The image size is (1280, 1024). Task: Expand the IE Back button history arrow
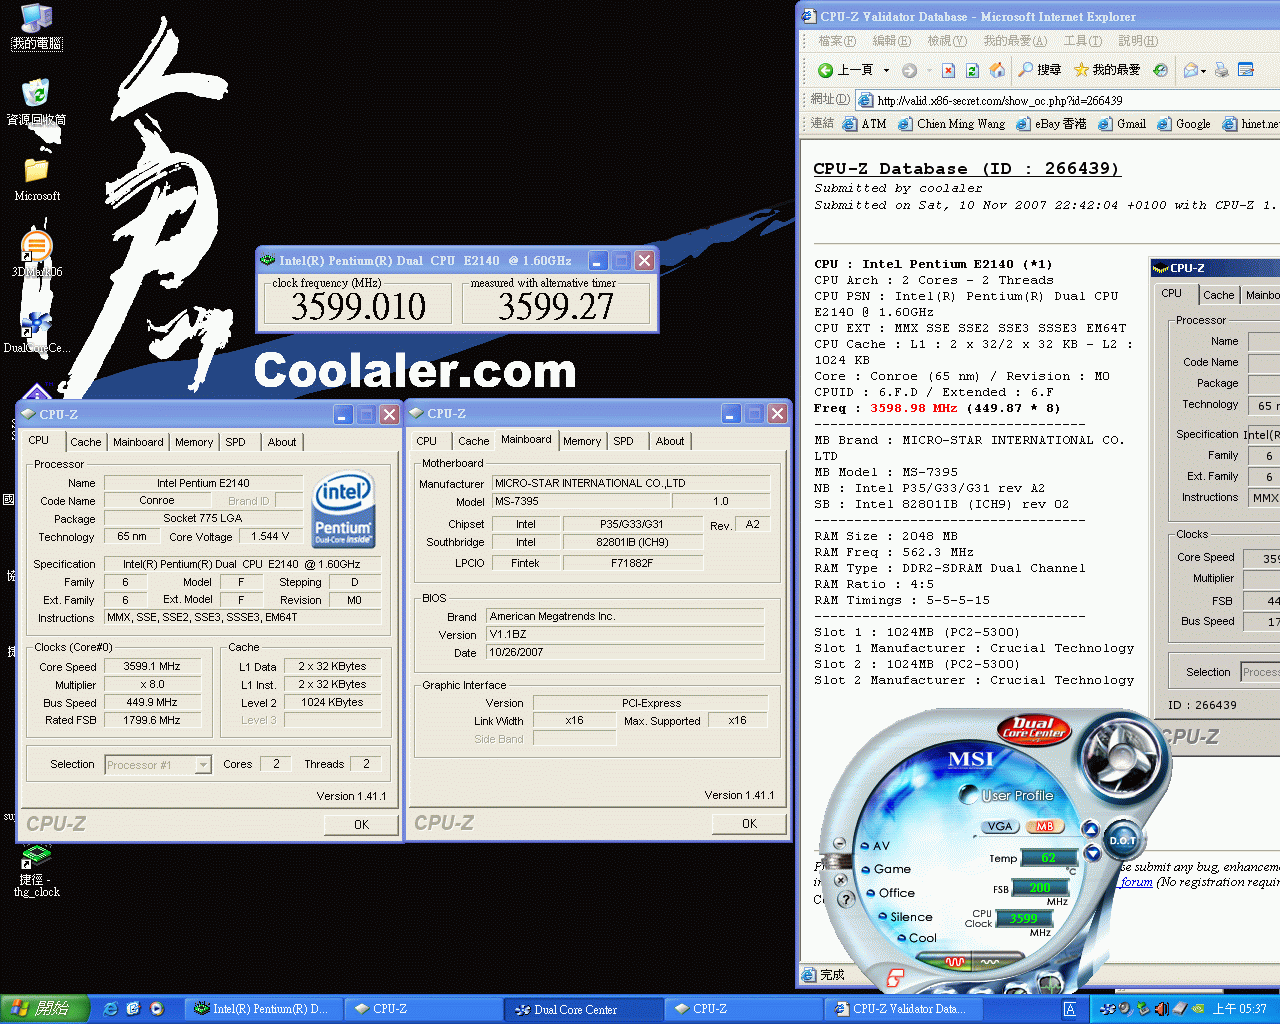(886, 70)
